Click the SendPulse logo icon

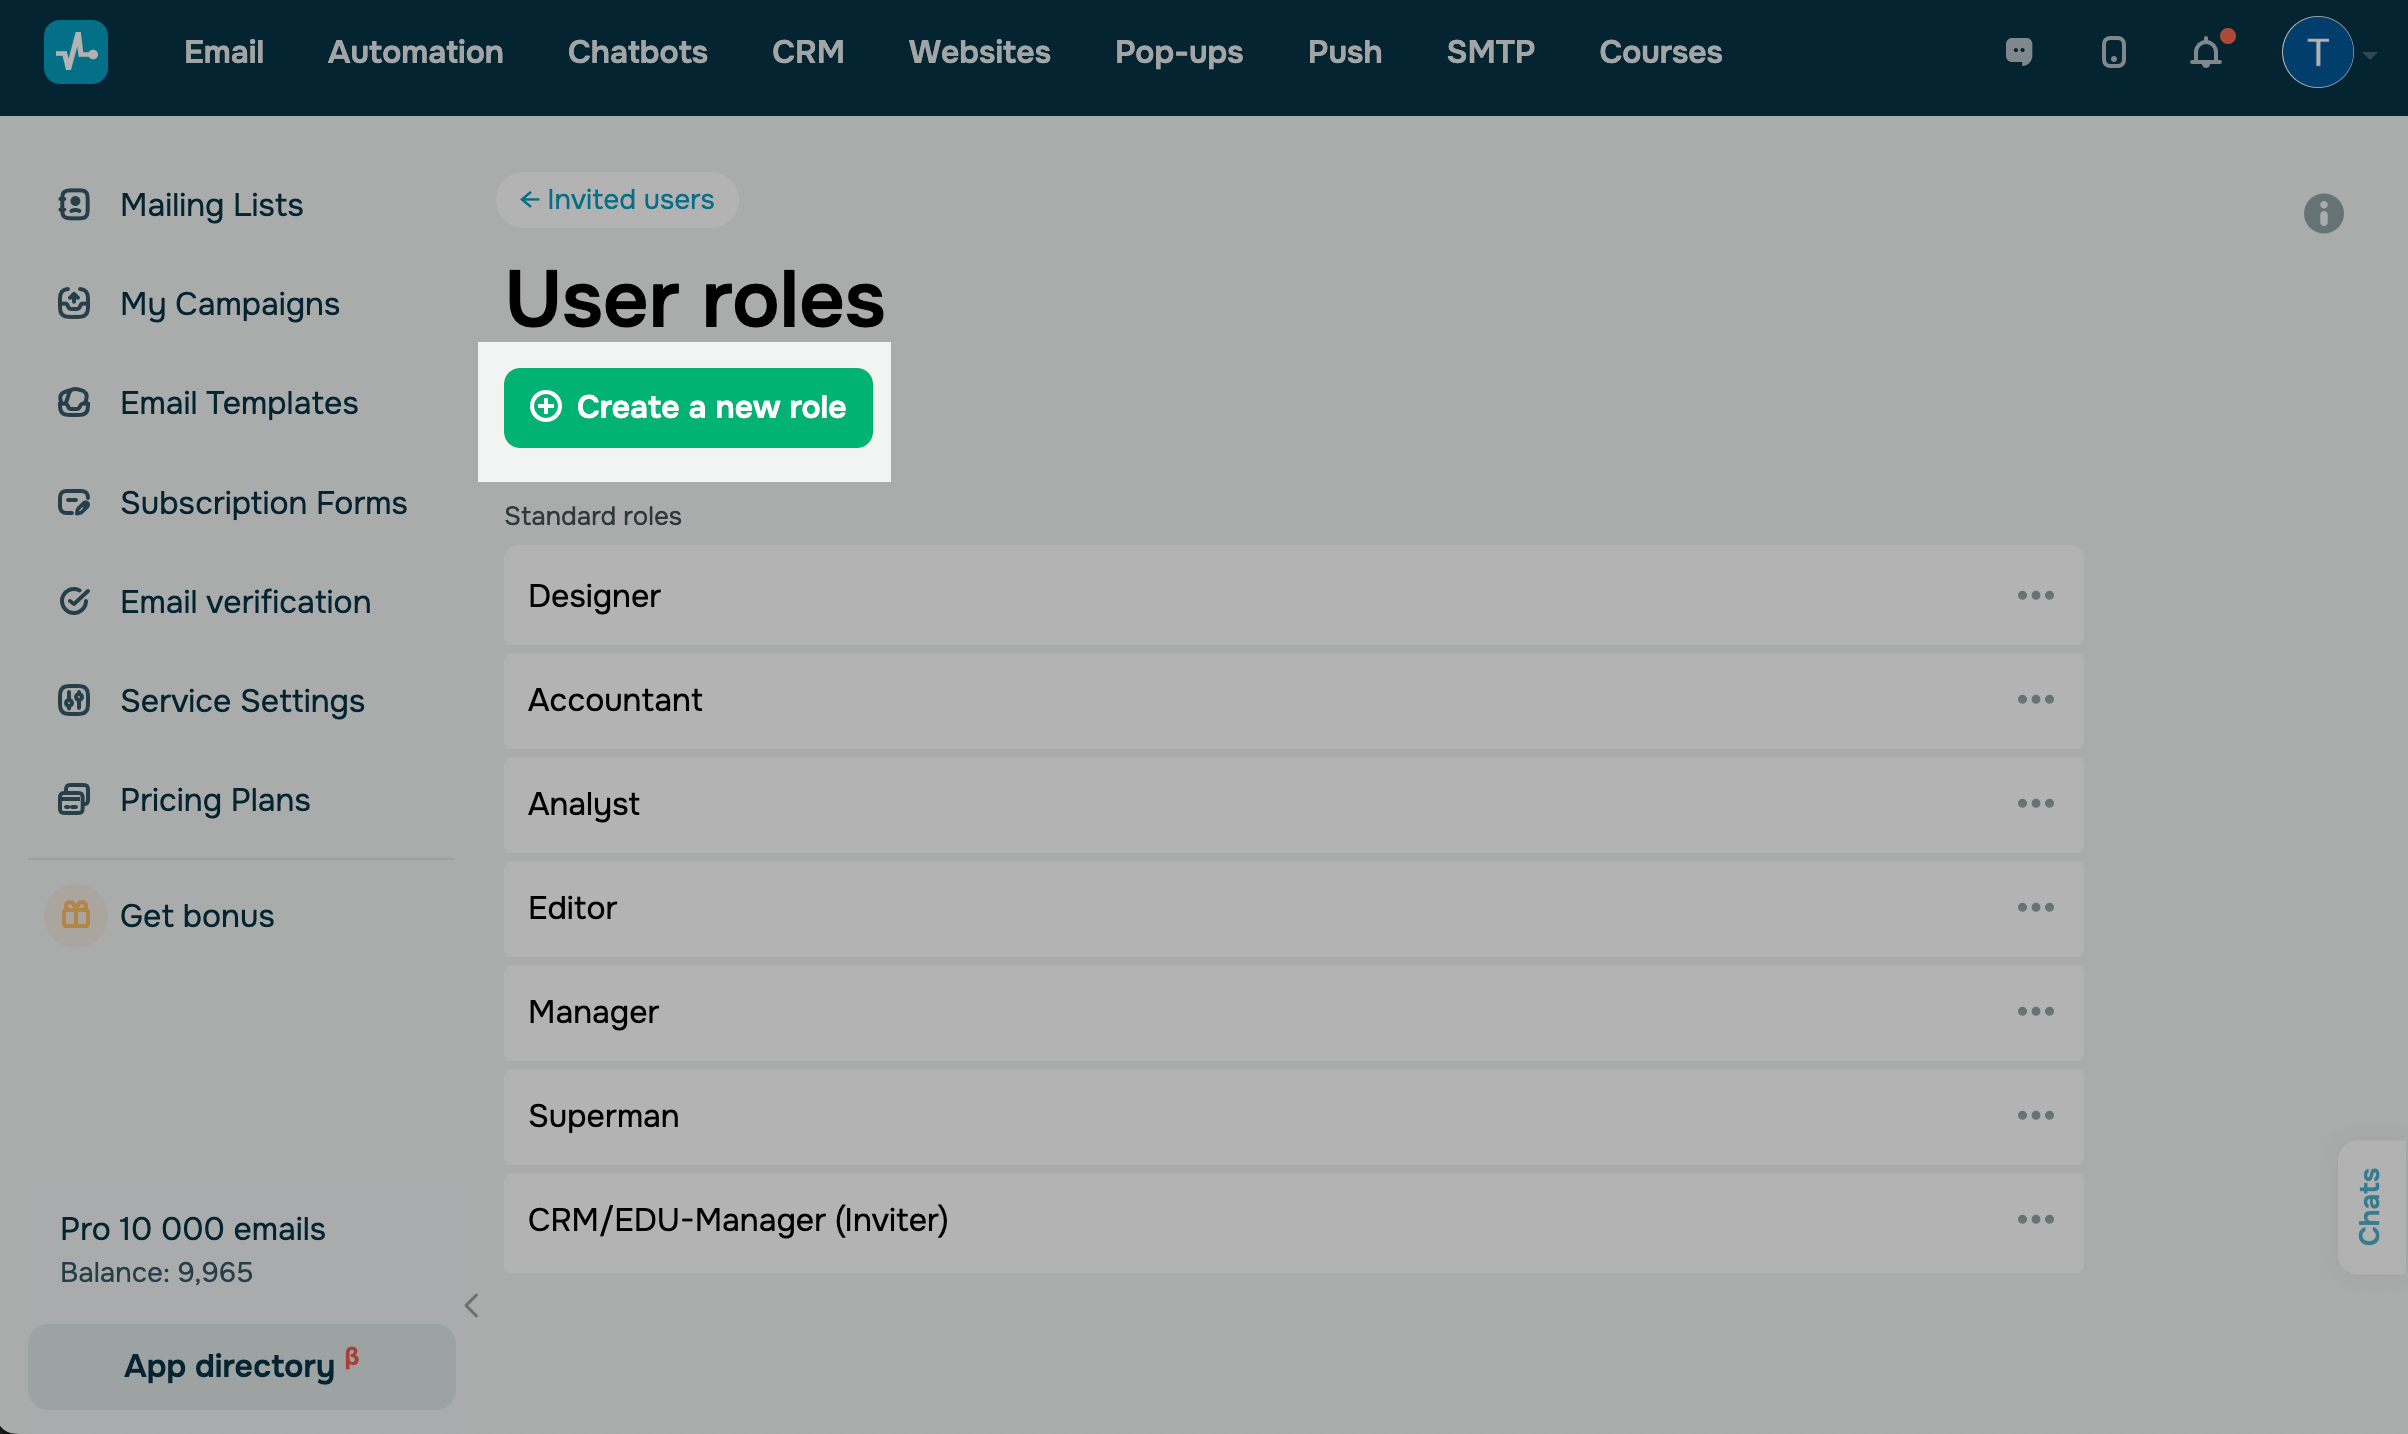point(76,52)
